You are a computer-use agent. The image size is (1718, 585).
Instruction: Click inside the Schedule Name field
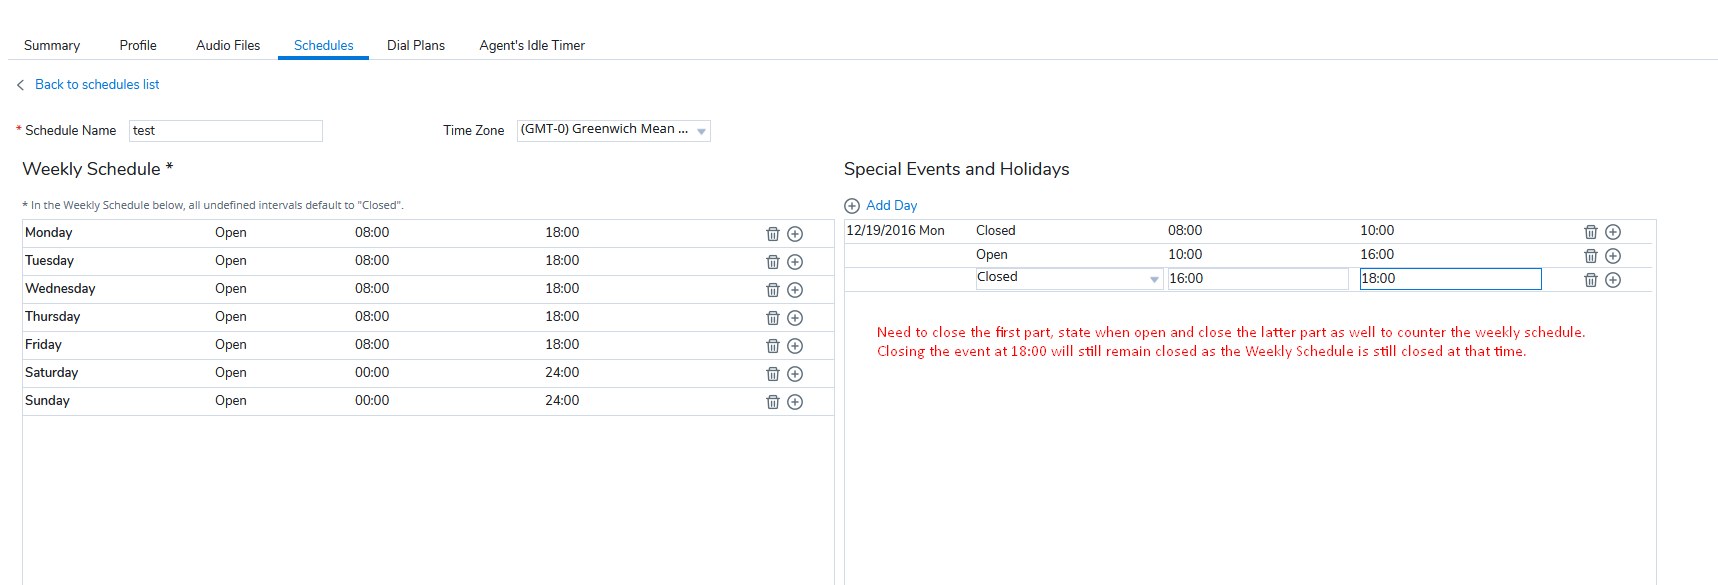pyautogui.click(x=225, y=130)
